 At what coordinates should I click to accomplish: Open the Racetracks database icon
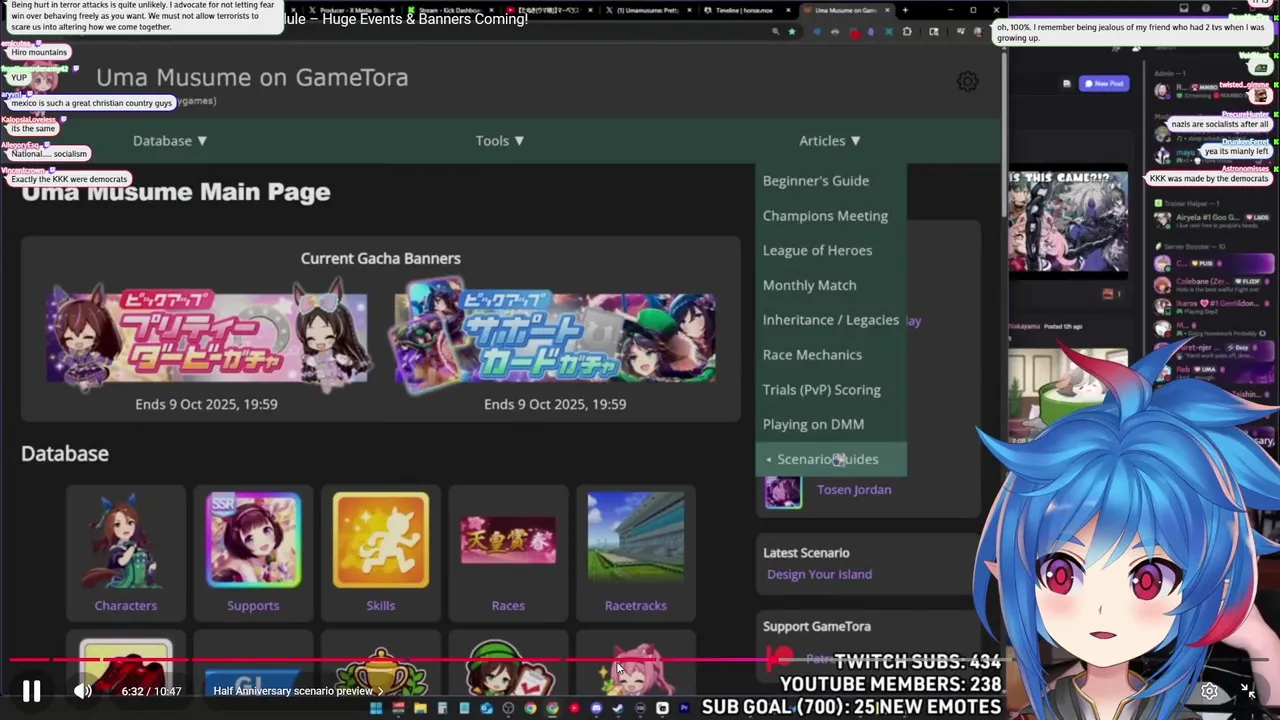click(636, 552)
